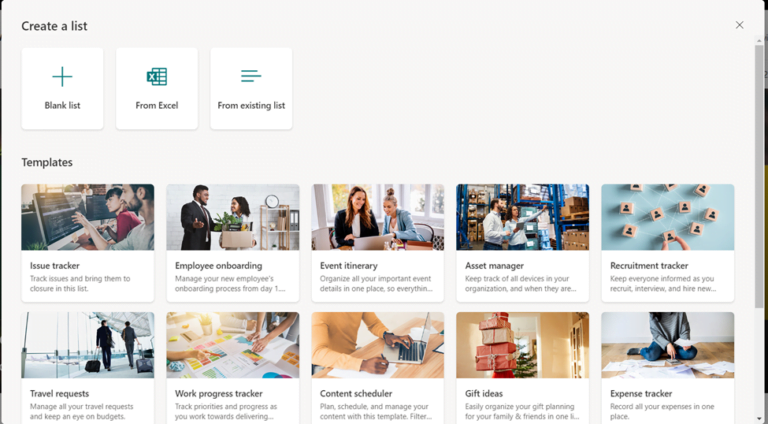Choose the Event itinerary template photo
The image size is (768, 424).
(378, 217)
